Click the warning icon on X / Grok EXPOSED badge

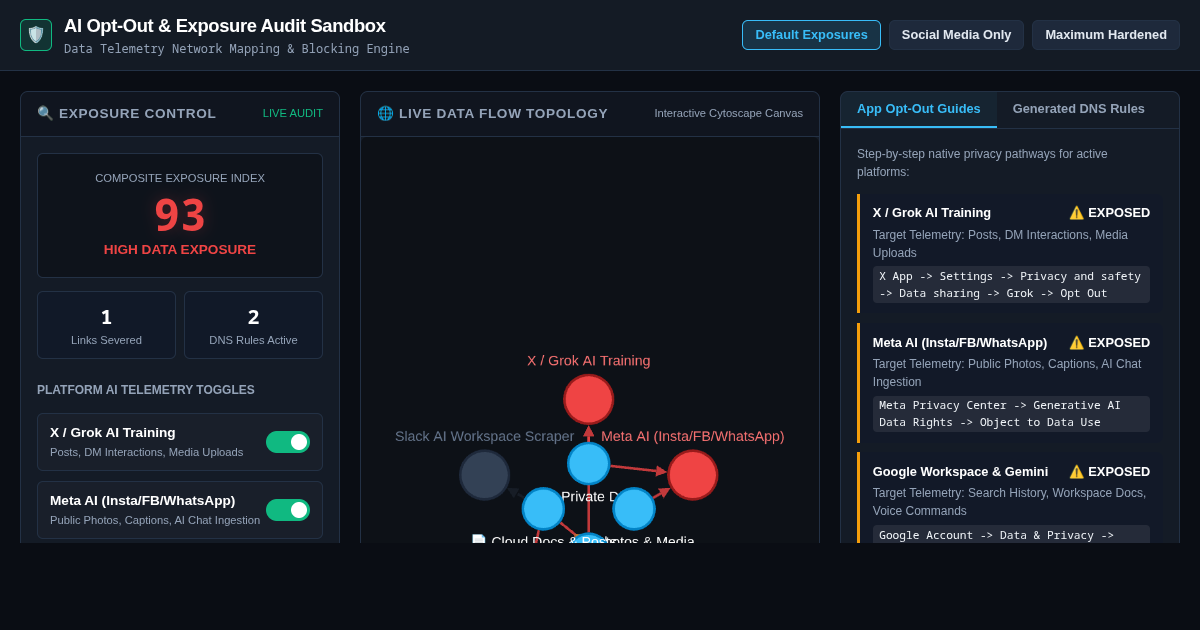1076,212
